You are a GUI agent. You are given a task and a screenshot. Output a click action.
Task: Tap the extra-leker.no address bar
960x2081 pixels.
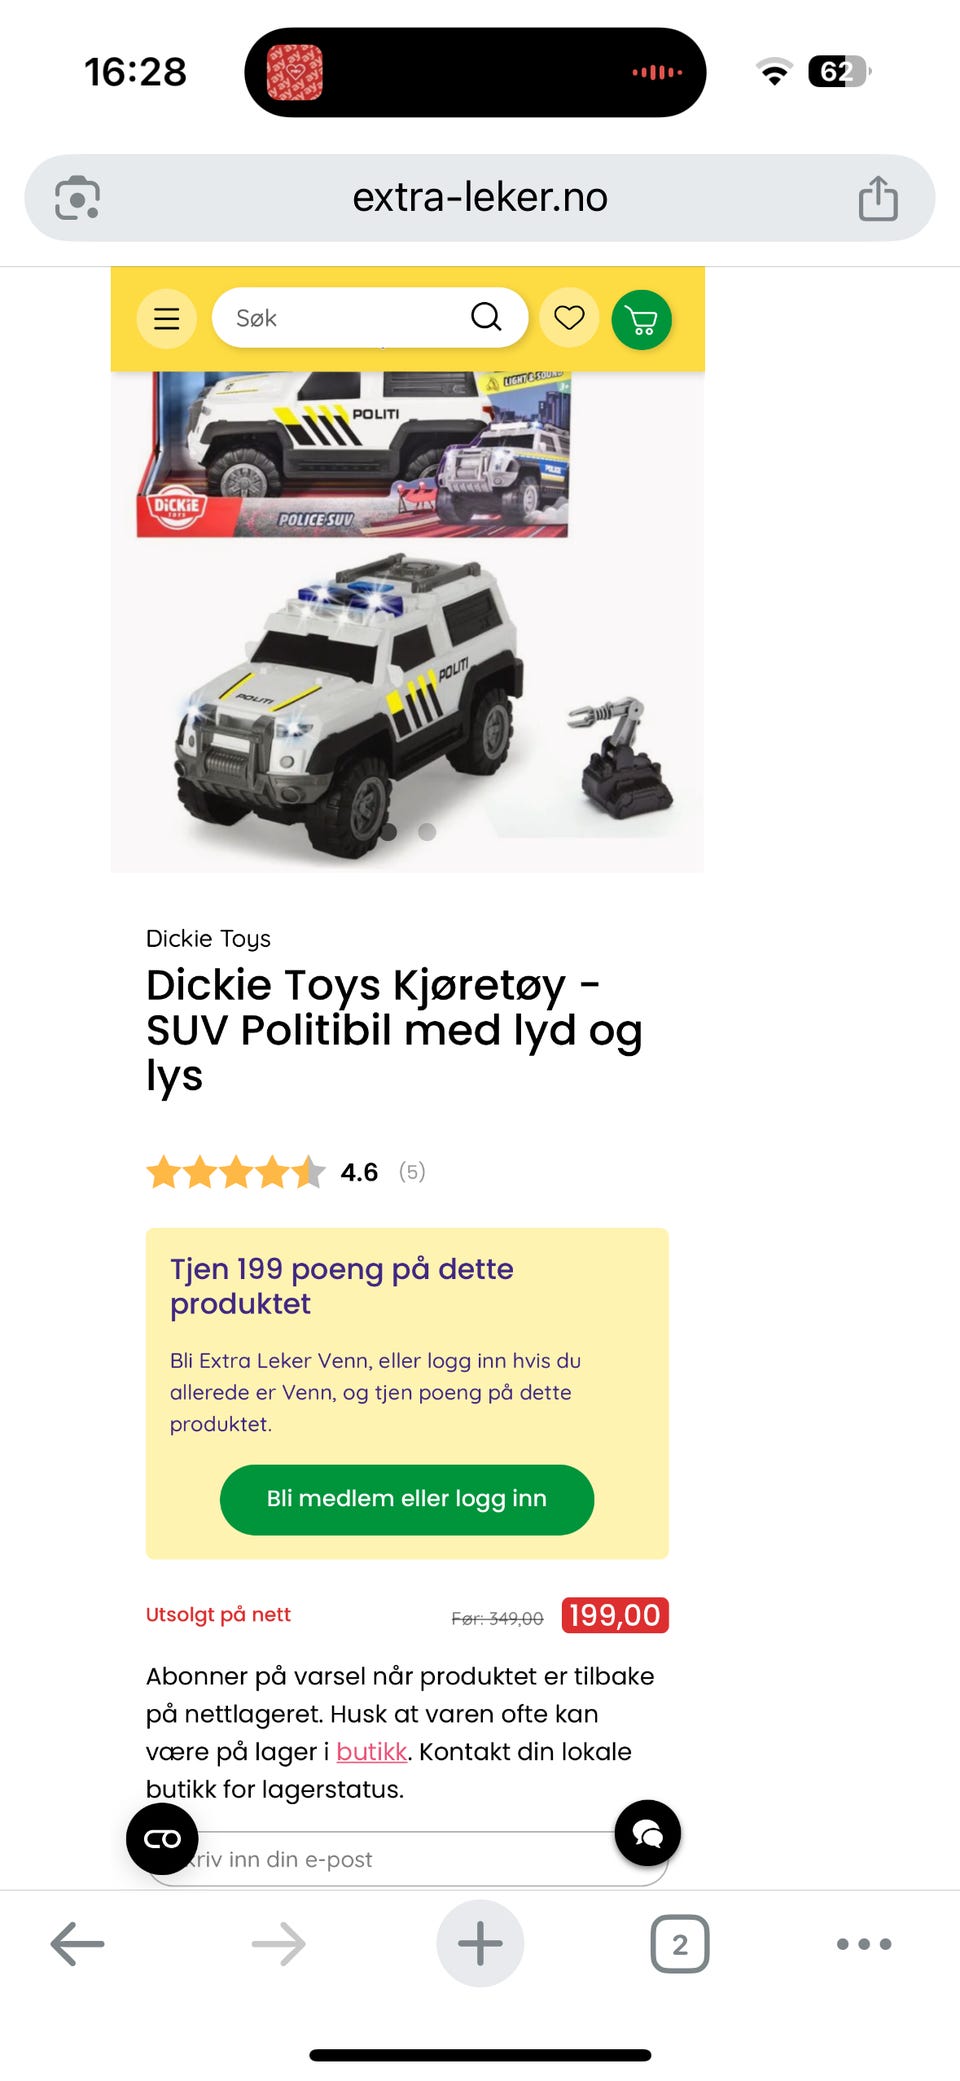480,198
